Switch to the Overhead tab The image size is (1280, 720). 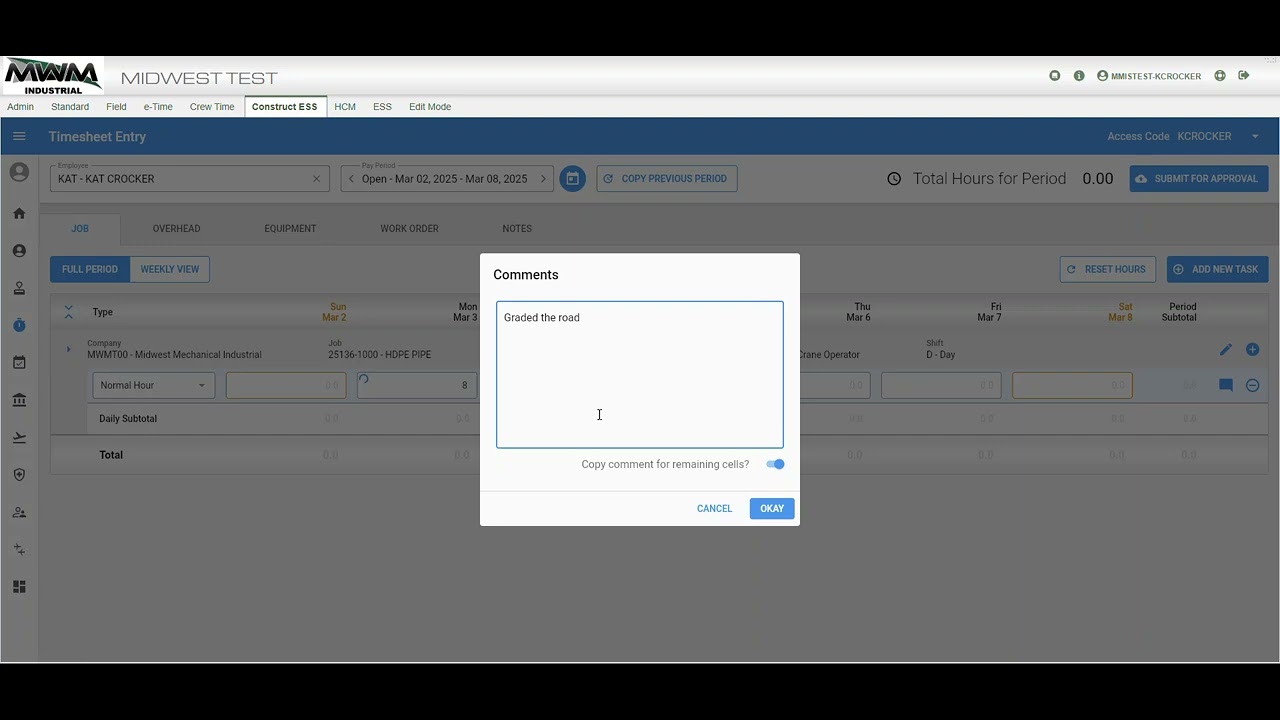click(x=176, y=229)
